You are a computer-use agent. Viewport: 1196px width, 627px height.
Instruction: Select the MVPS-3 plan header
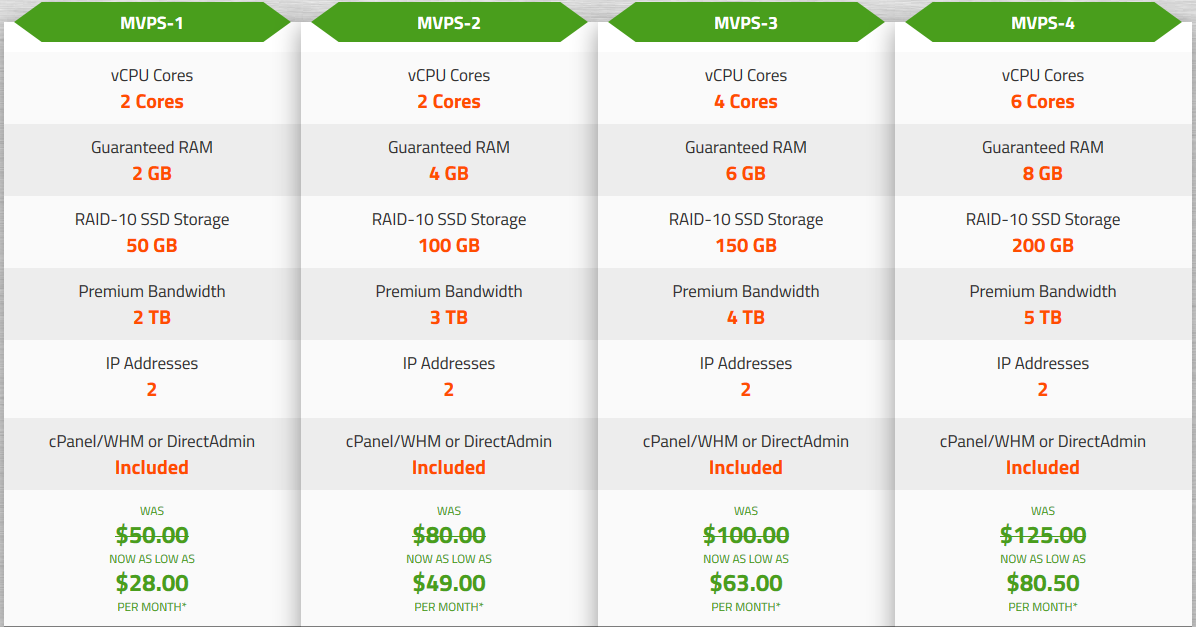pyautogui.click(x=746, y=23)
